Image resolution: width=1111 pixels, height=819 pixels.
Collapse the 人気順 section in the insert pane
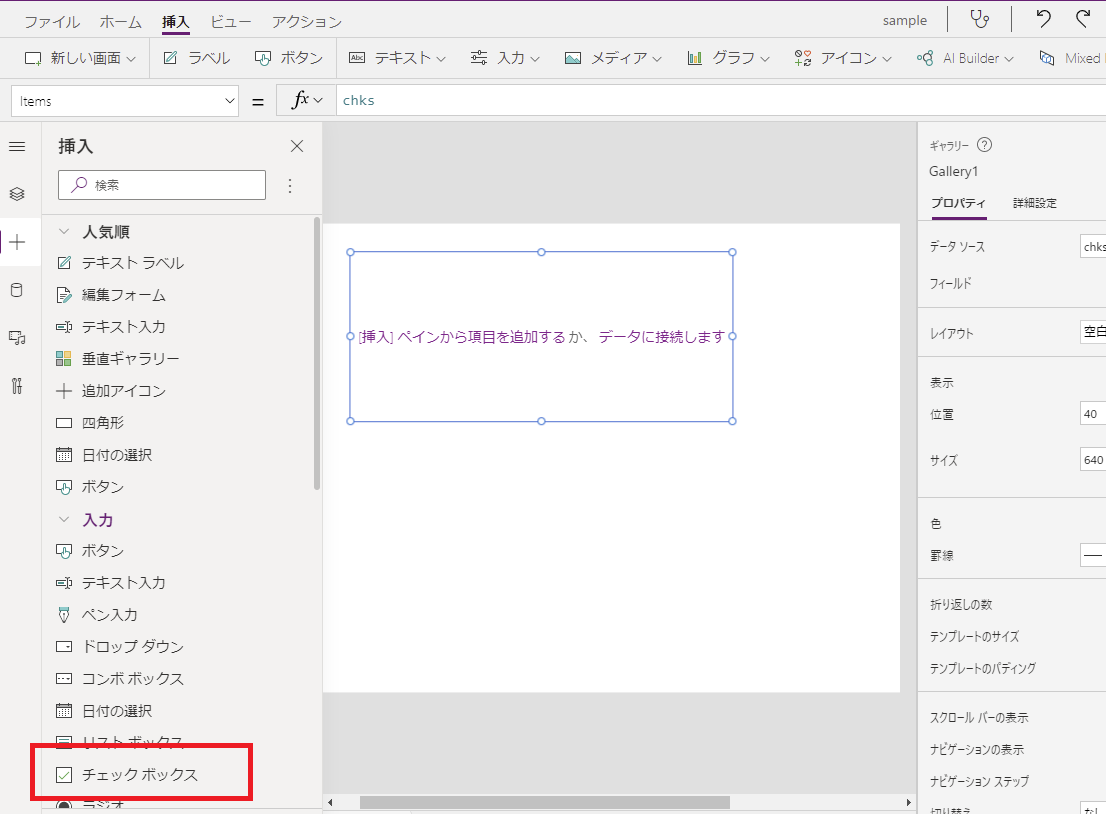(x=64, y=231)
